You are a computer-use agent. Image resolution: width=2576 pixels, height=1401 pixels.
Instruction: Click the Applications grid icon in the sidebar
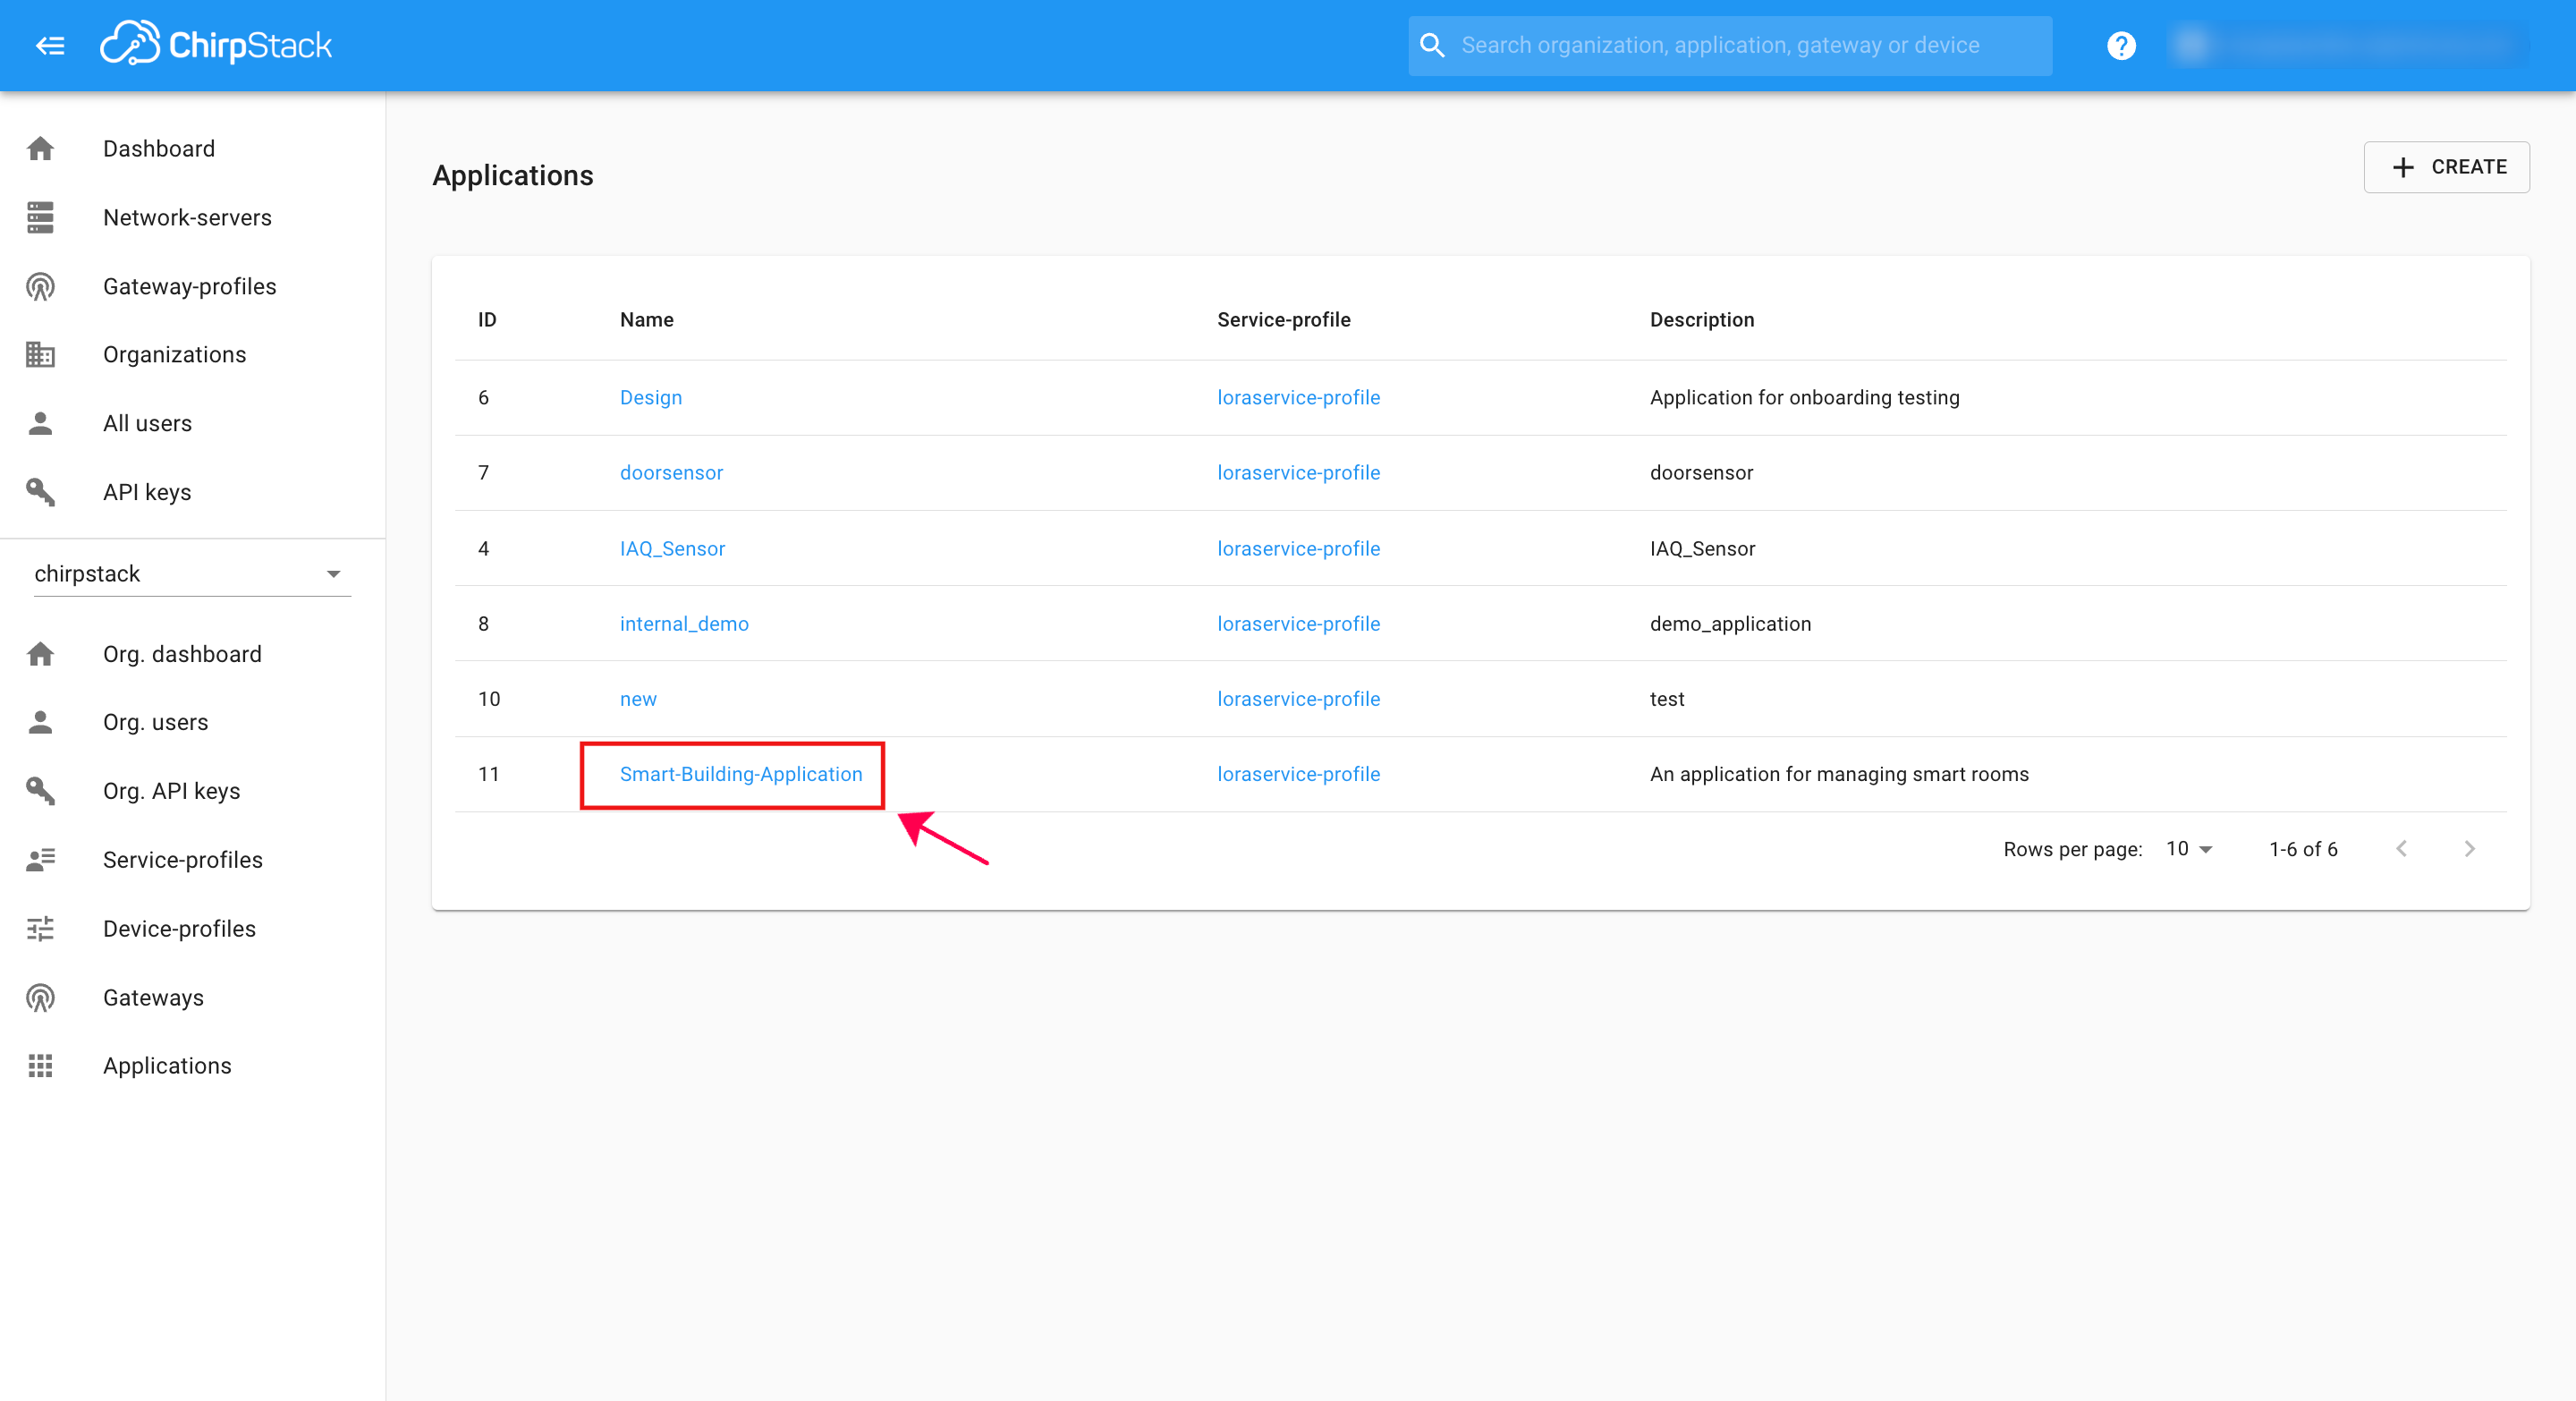coord(40,1065)
